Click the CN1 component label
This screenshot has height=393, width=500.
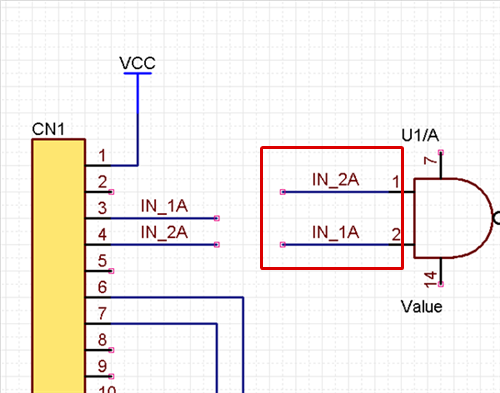48,129
